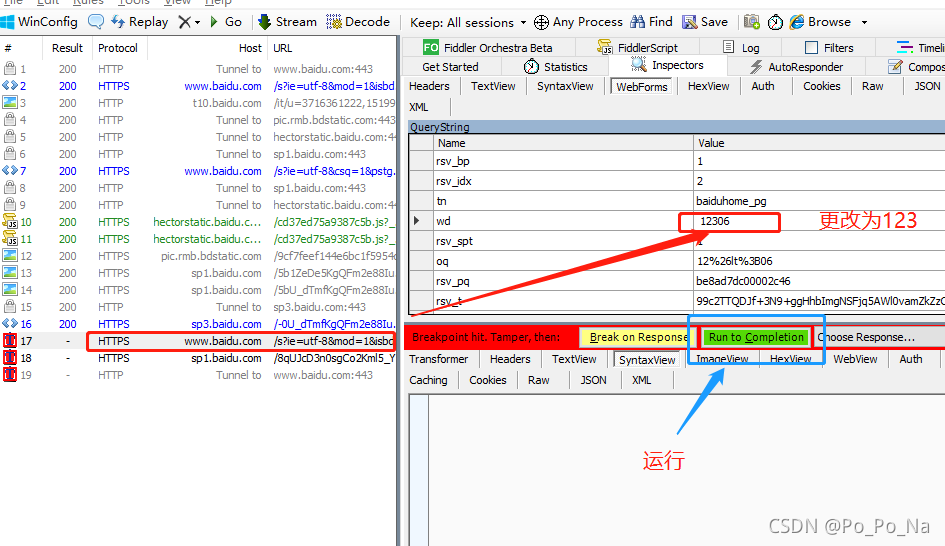This screenshot has height=546, width=945.
Task: Open the Filters tab
Action: 829,48
